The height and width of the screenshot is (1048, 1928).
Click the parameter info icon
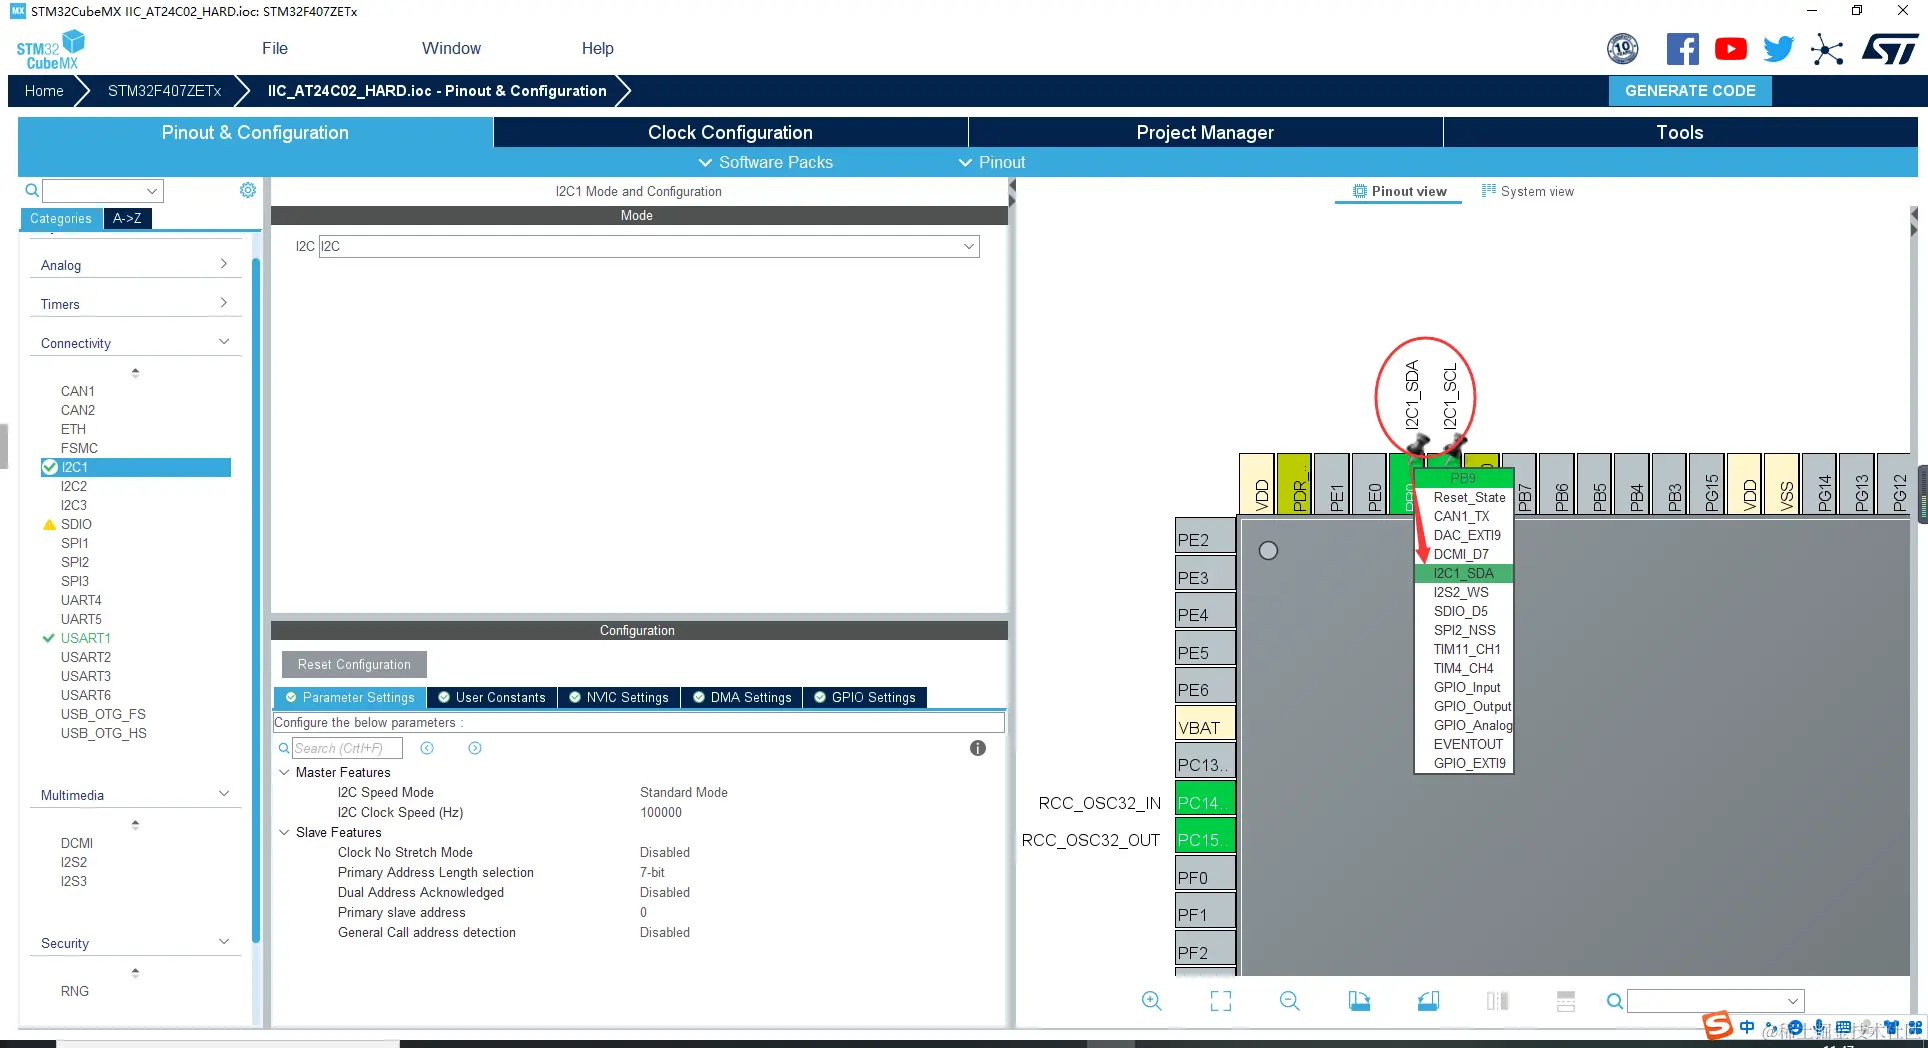pyautogui.click(x=978, y=748)
